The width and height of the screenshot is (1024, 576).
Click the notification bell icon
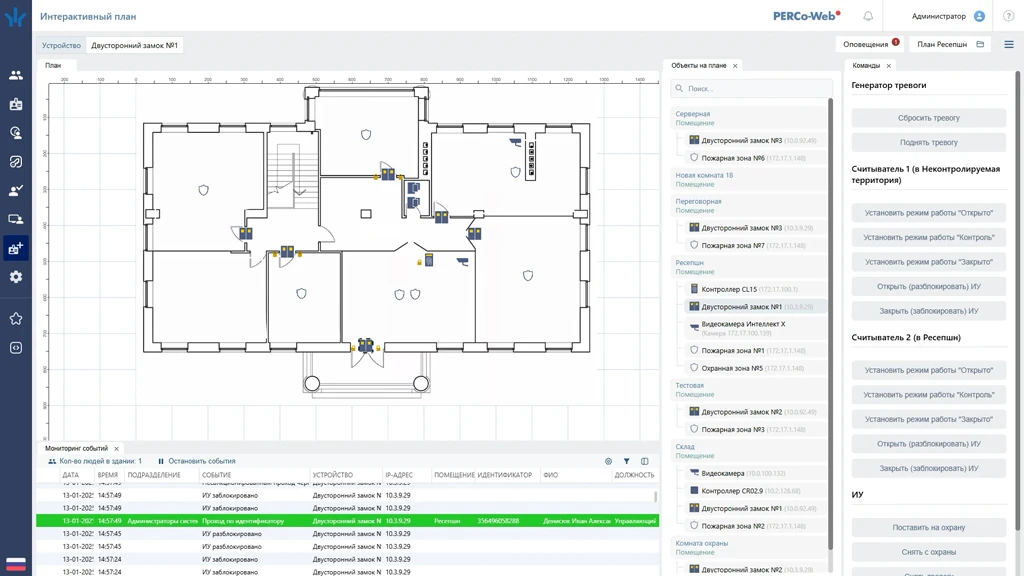(868, 16)
